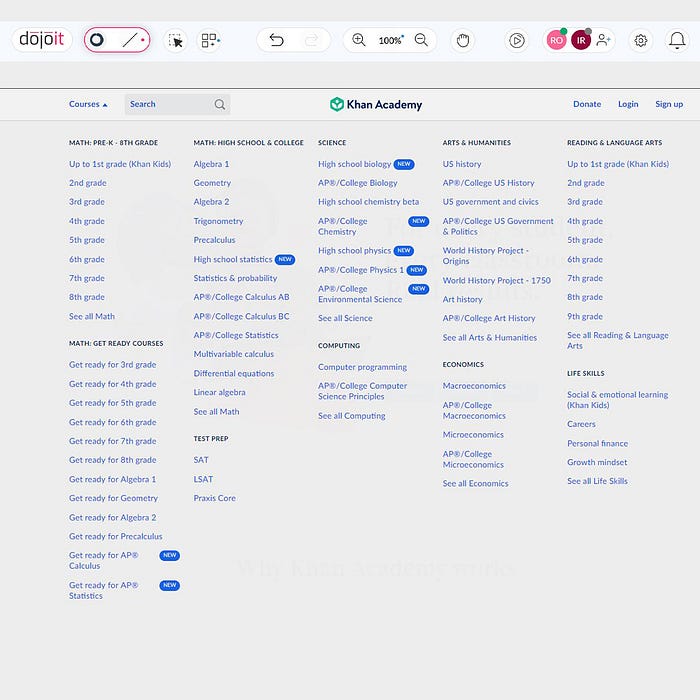Select the circle shape tool
This screenshot has height=700, width=700.
tap(97, 40)
